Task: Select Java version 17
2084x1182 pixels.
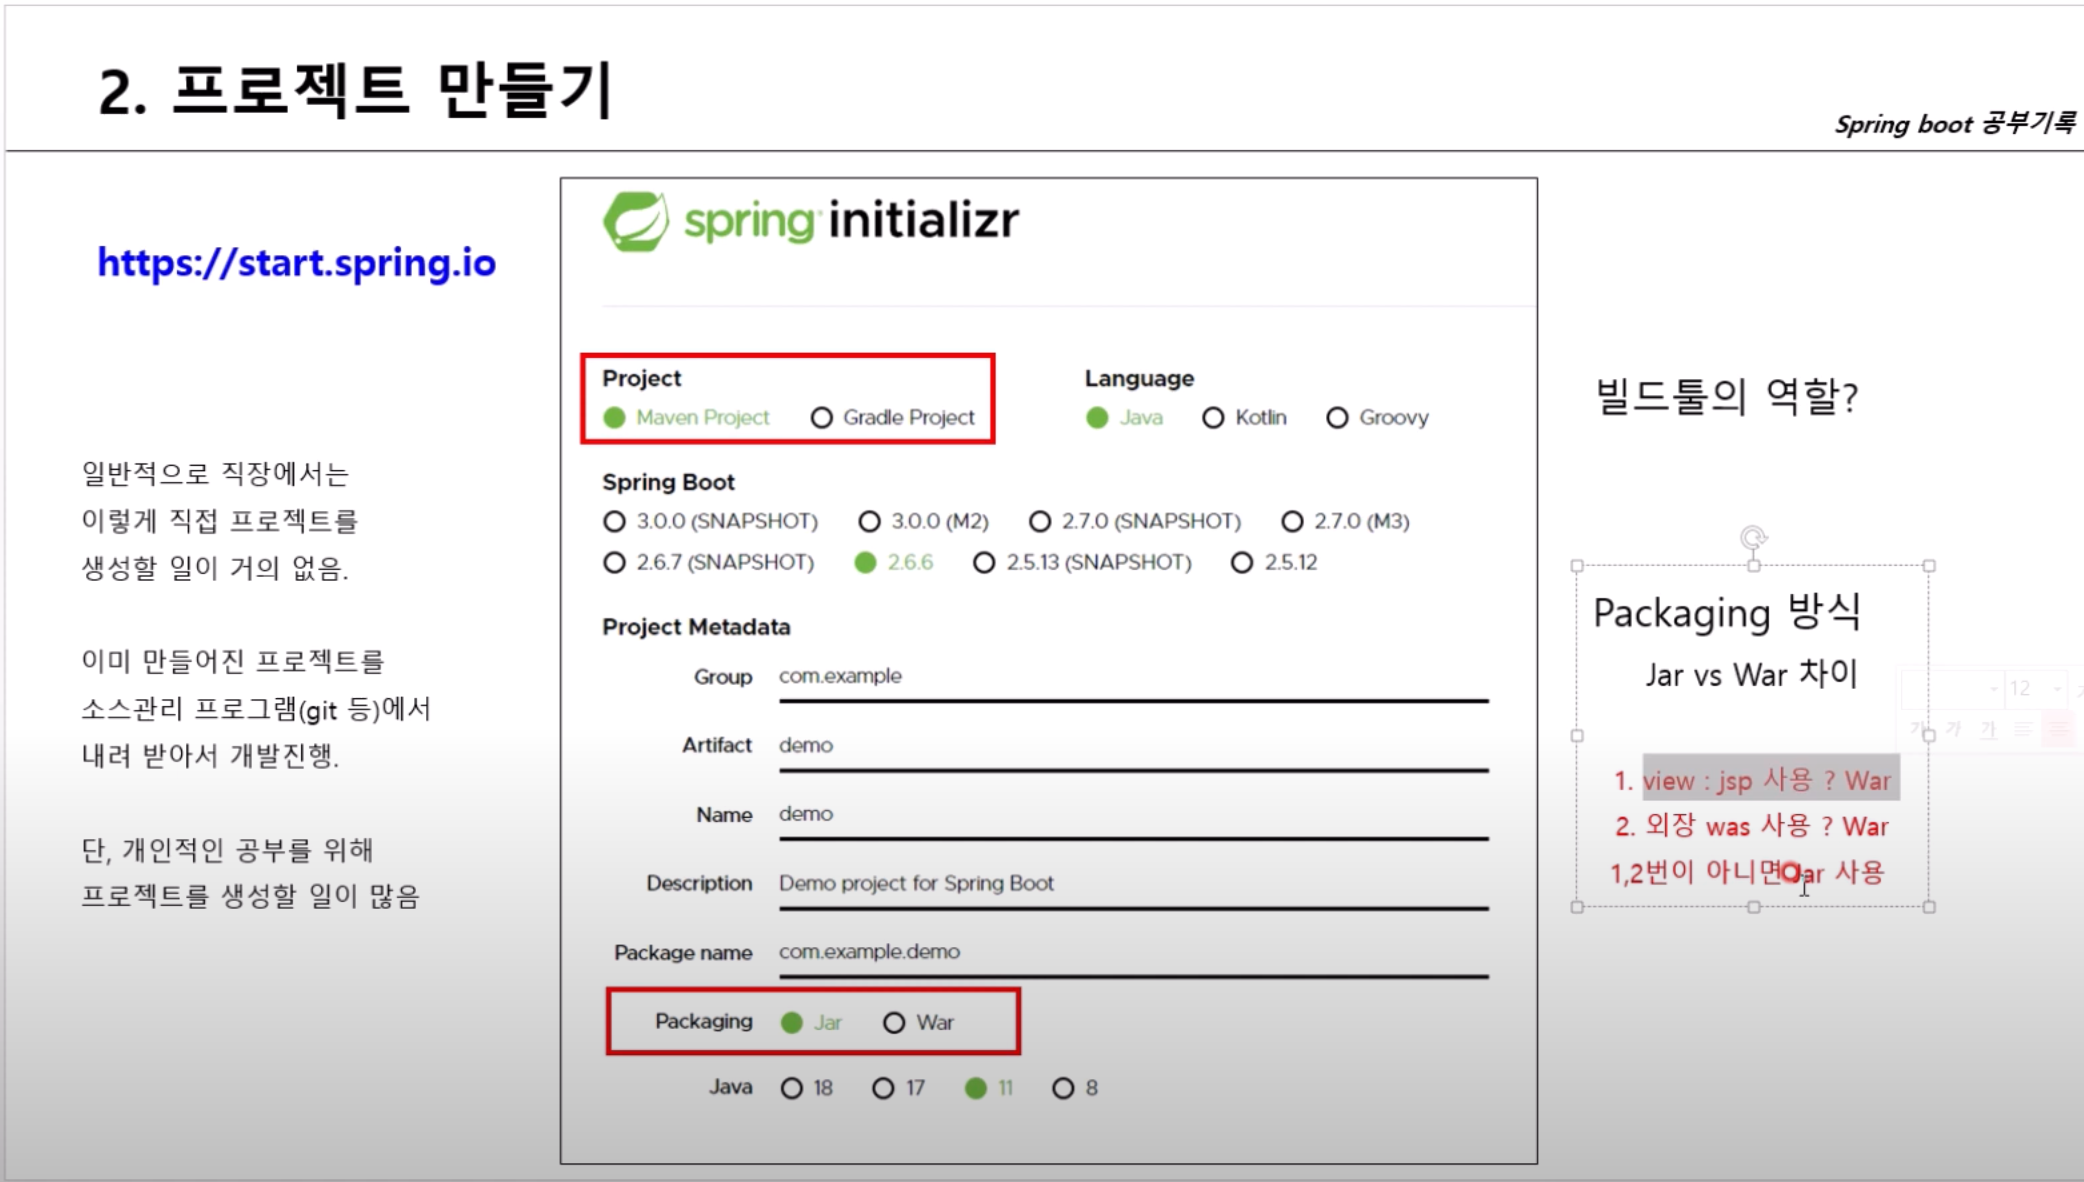Action: pos(883,1088)
